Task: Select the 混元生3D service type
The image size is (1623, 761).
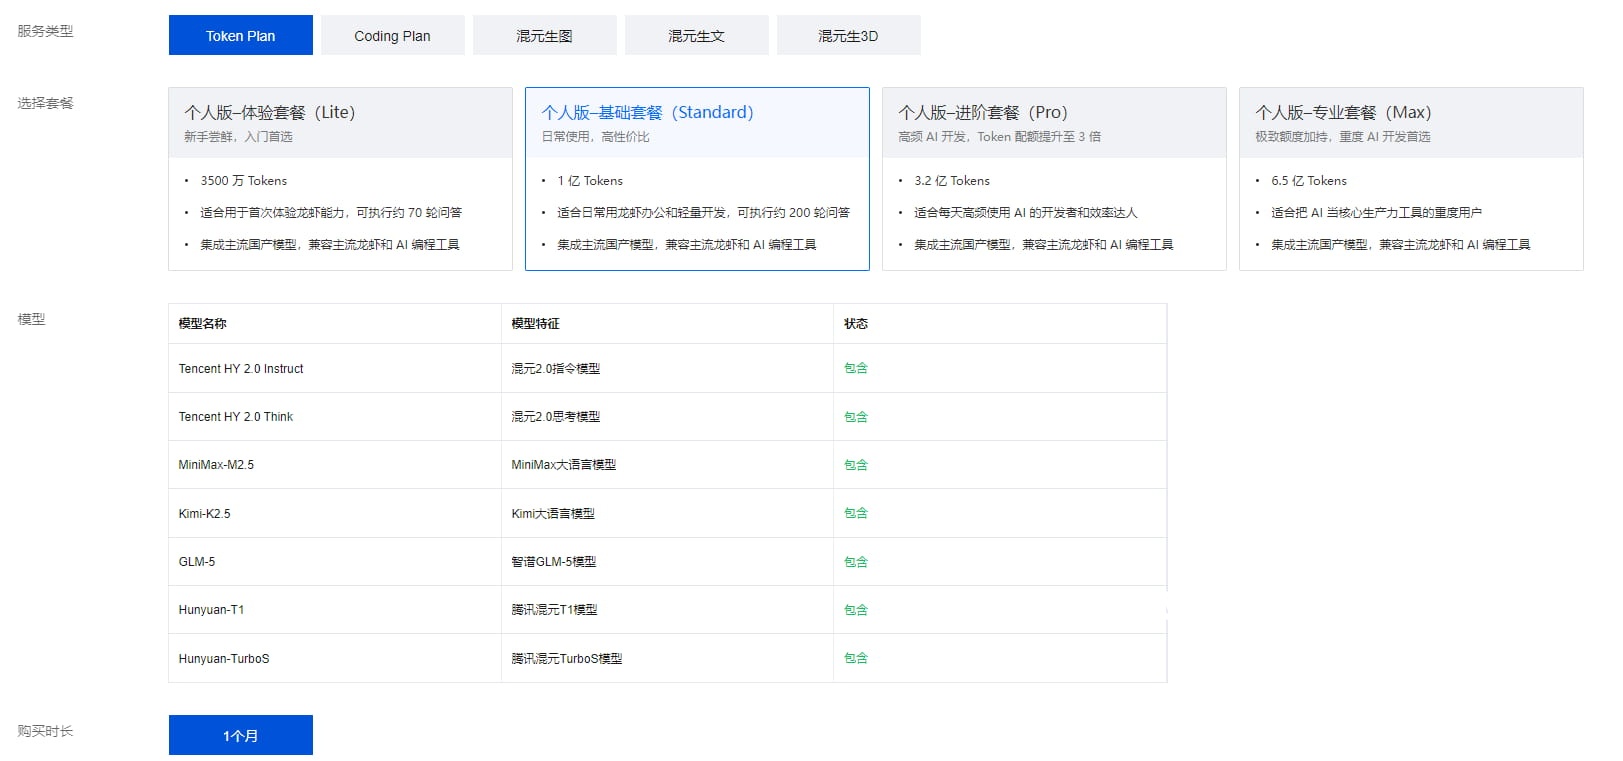Action: click(848, 36)
